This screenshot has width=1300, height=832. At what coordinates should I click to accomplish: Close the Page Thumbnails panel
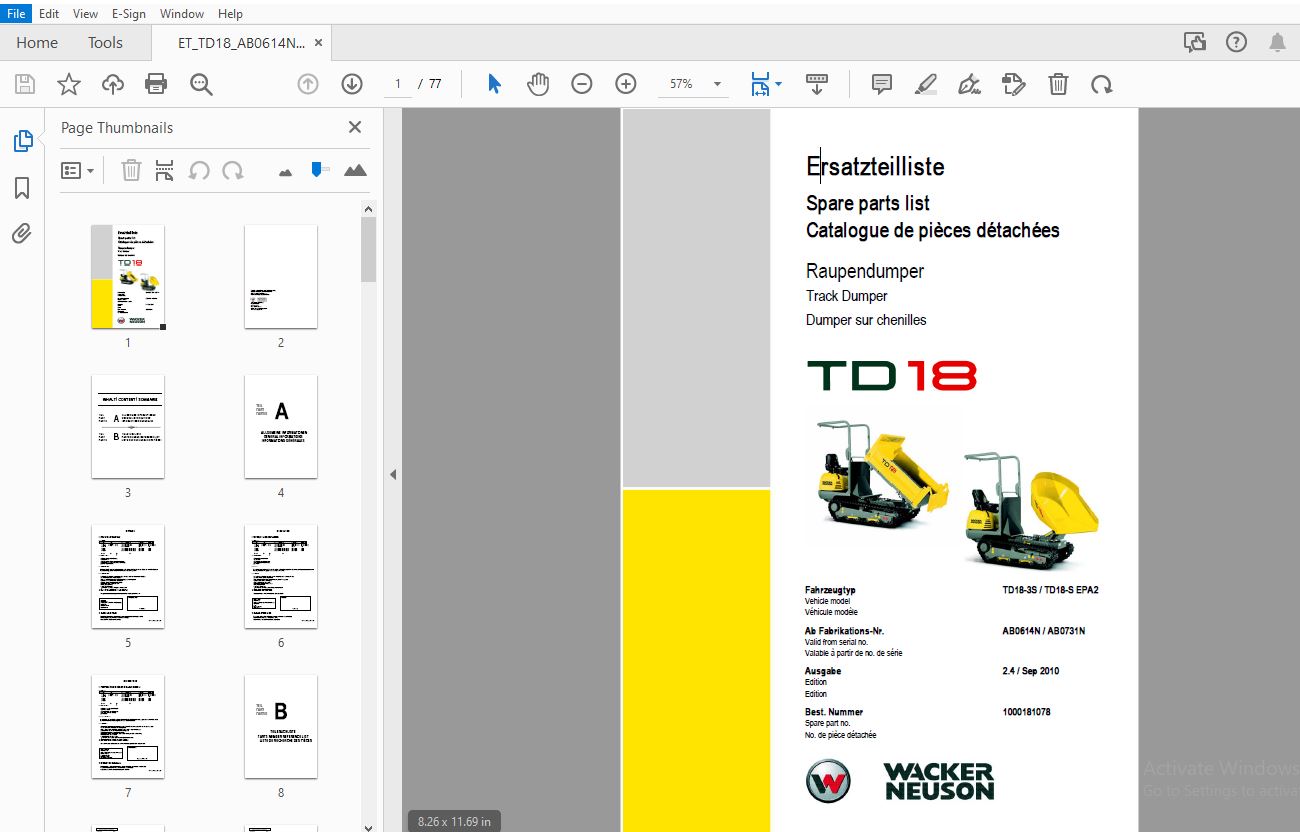355,127
